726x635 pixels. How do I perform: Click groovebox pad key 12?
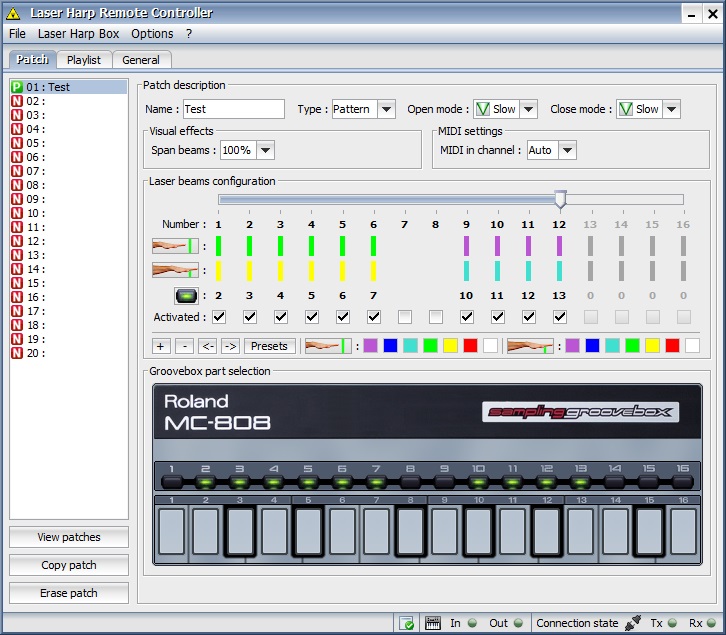point(547,531)
